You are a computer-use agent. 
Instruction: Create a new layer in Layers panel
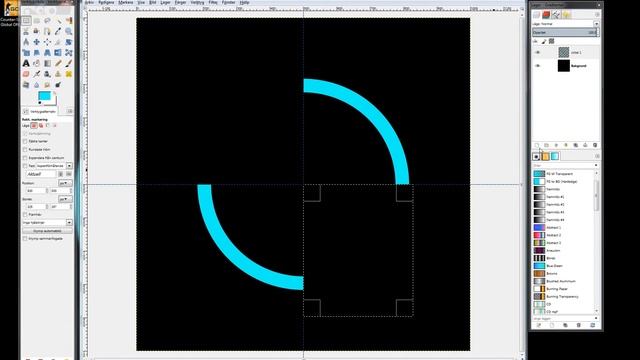tap(537, 145)
